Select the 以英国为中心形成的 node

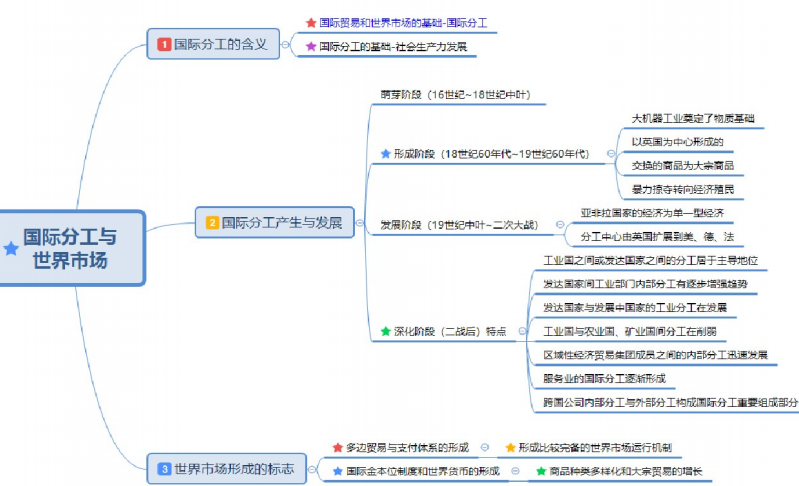coord(677,142)
